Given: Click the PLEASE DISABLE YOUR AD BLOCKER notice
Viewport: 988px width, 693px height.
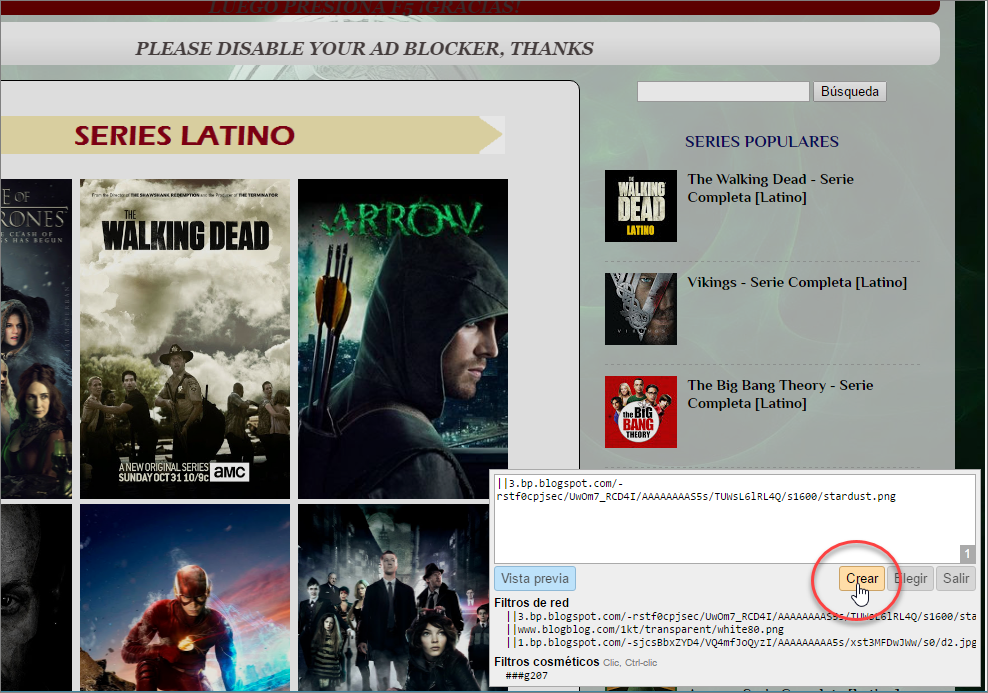Looking at the screenshot, I should pos(364,49).
